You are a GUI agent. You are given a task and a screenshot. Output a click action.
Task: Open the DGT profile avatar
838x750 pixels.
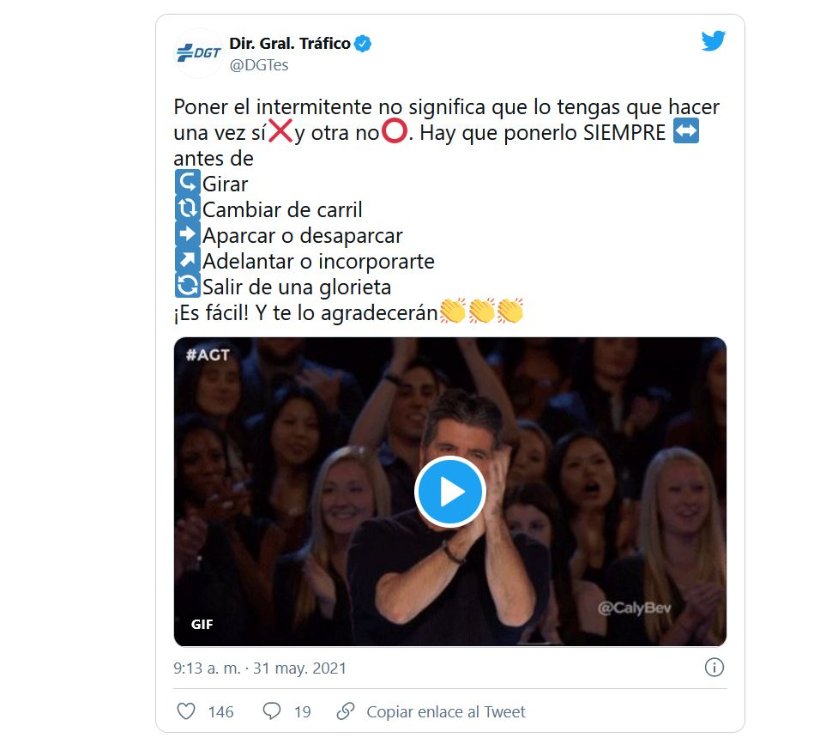click(198, 53)
